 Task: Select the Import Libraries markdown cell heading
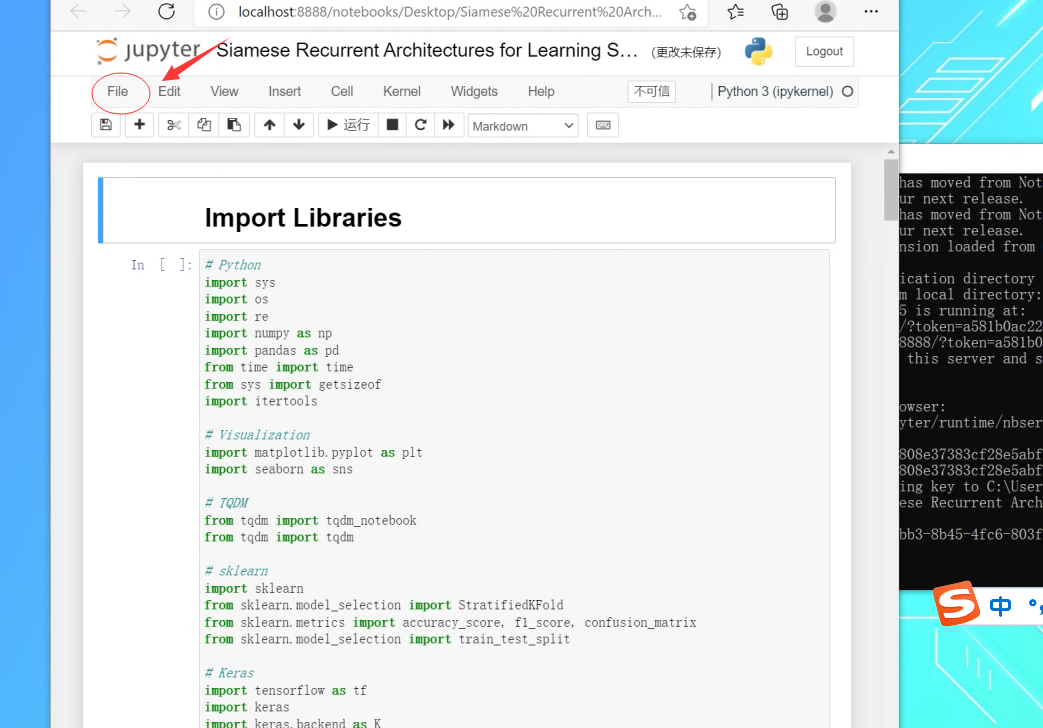click(x=303, y=218)
